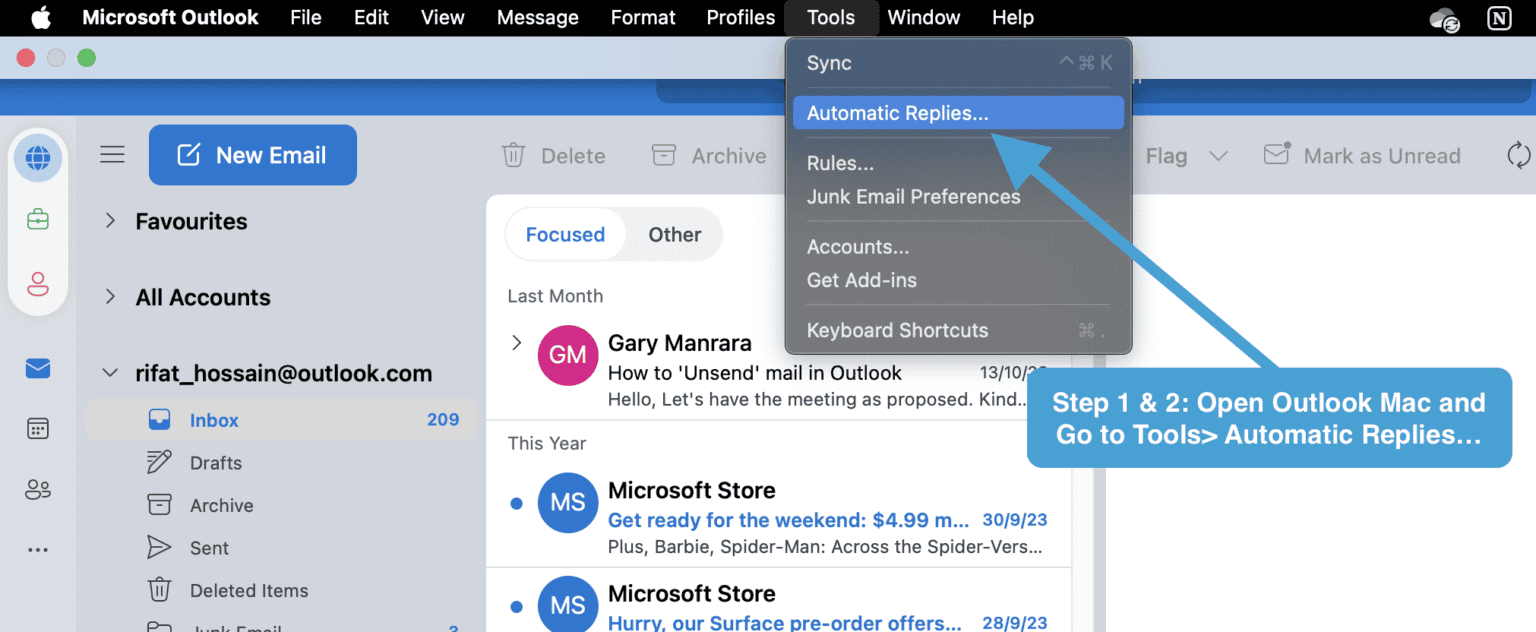Viewport: 1536px width, 632px height.
Task: Click the red contact account icon
Action: pyautogui.click(x=37, y=284)
